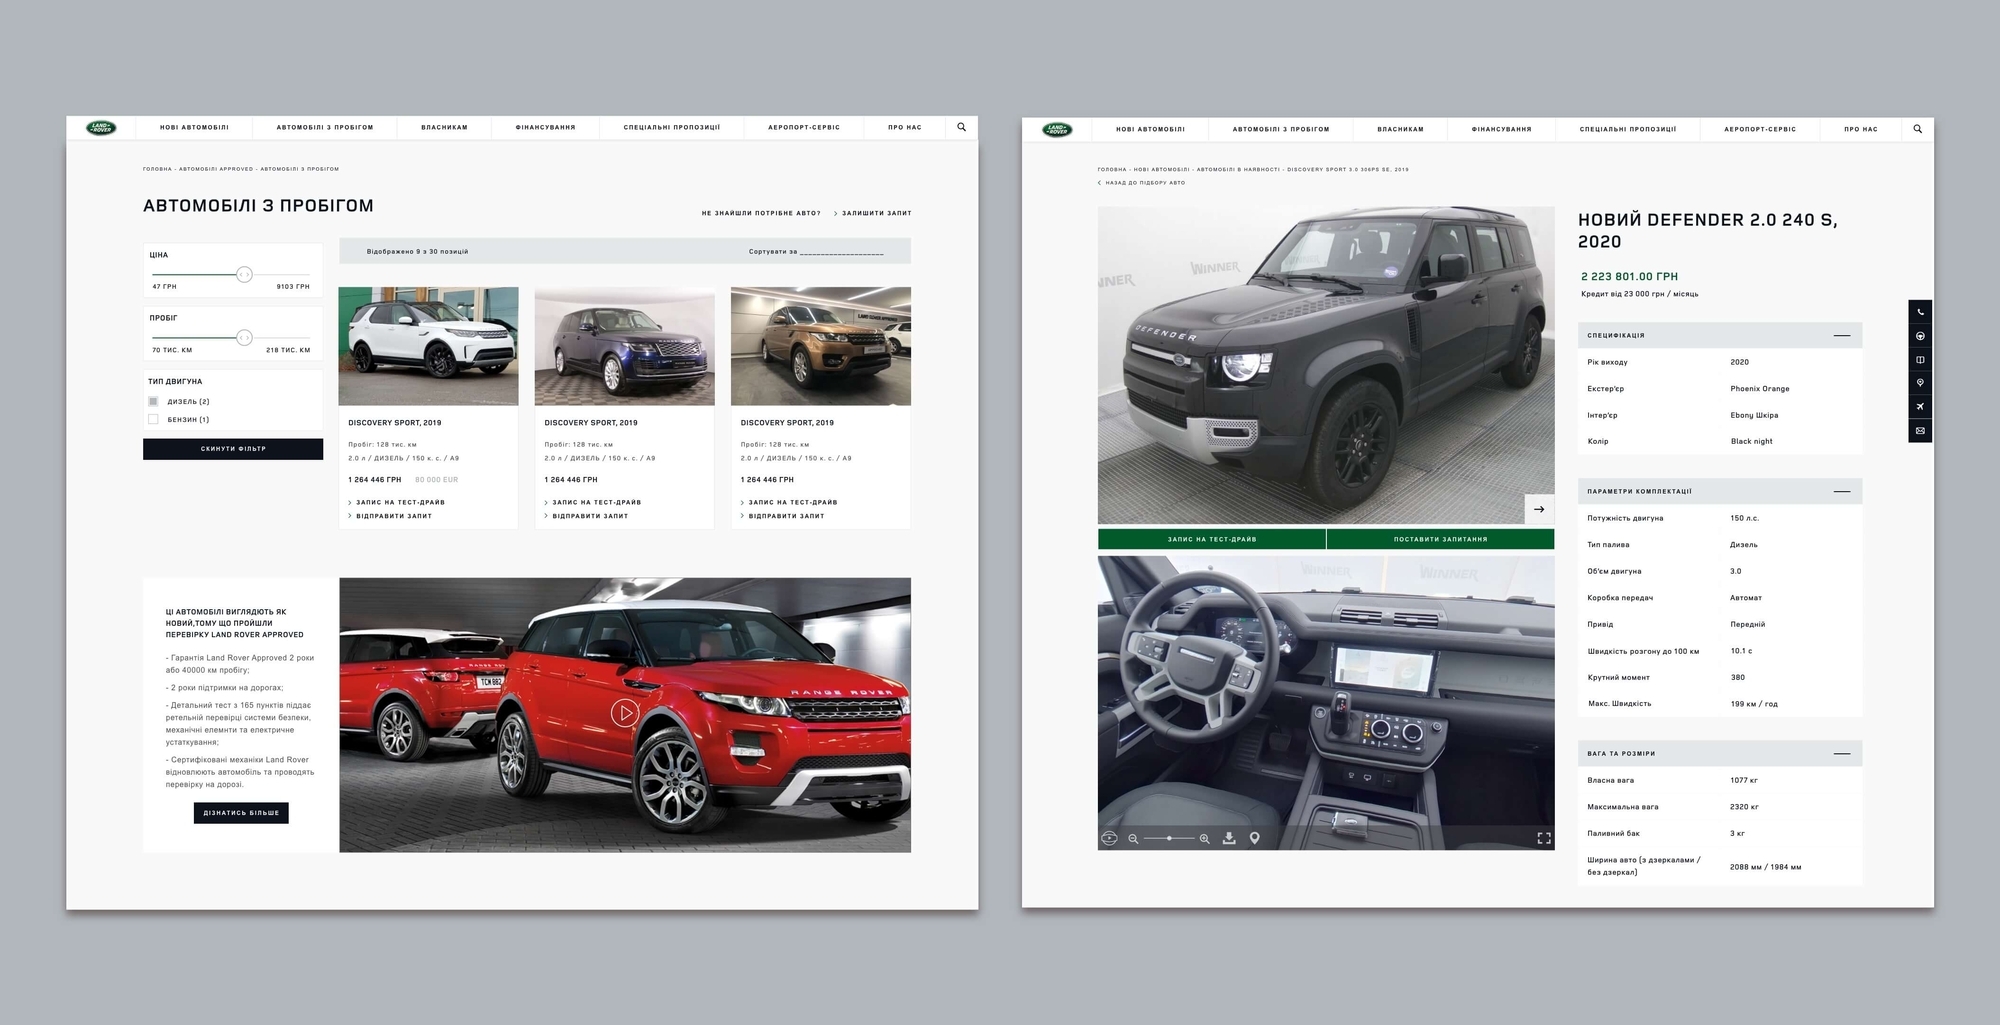Open Автомобілі з пробігом menu, left window
The width and height of the screenshot is (2000, 1025).
pyautogui.click(x=325, y=128)
